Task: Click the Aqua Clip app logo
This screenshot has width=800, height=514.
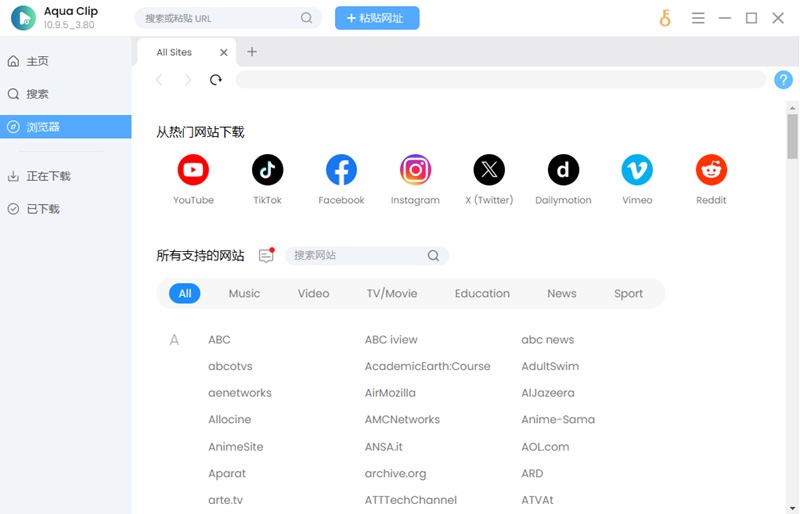Action: click(x=23, y=18)
